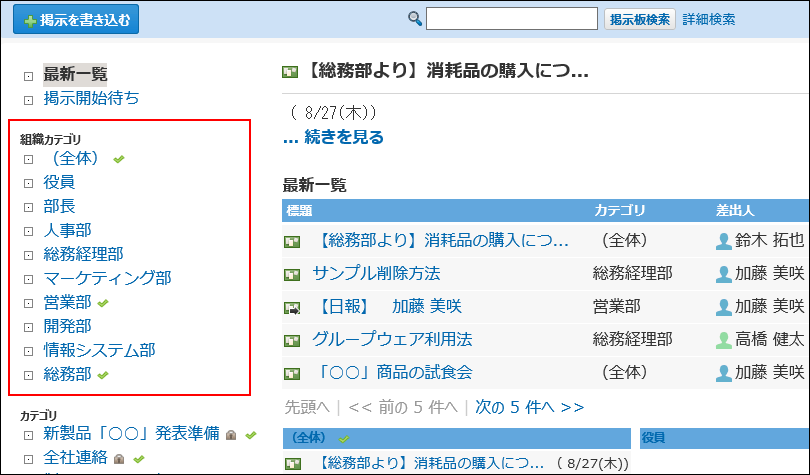Open the 詳細検索 link
The width and height of the screenshot is (810, 475).
[709, 19]
